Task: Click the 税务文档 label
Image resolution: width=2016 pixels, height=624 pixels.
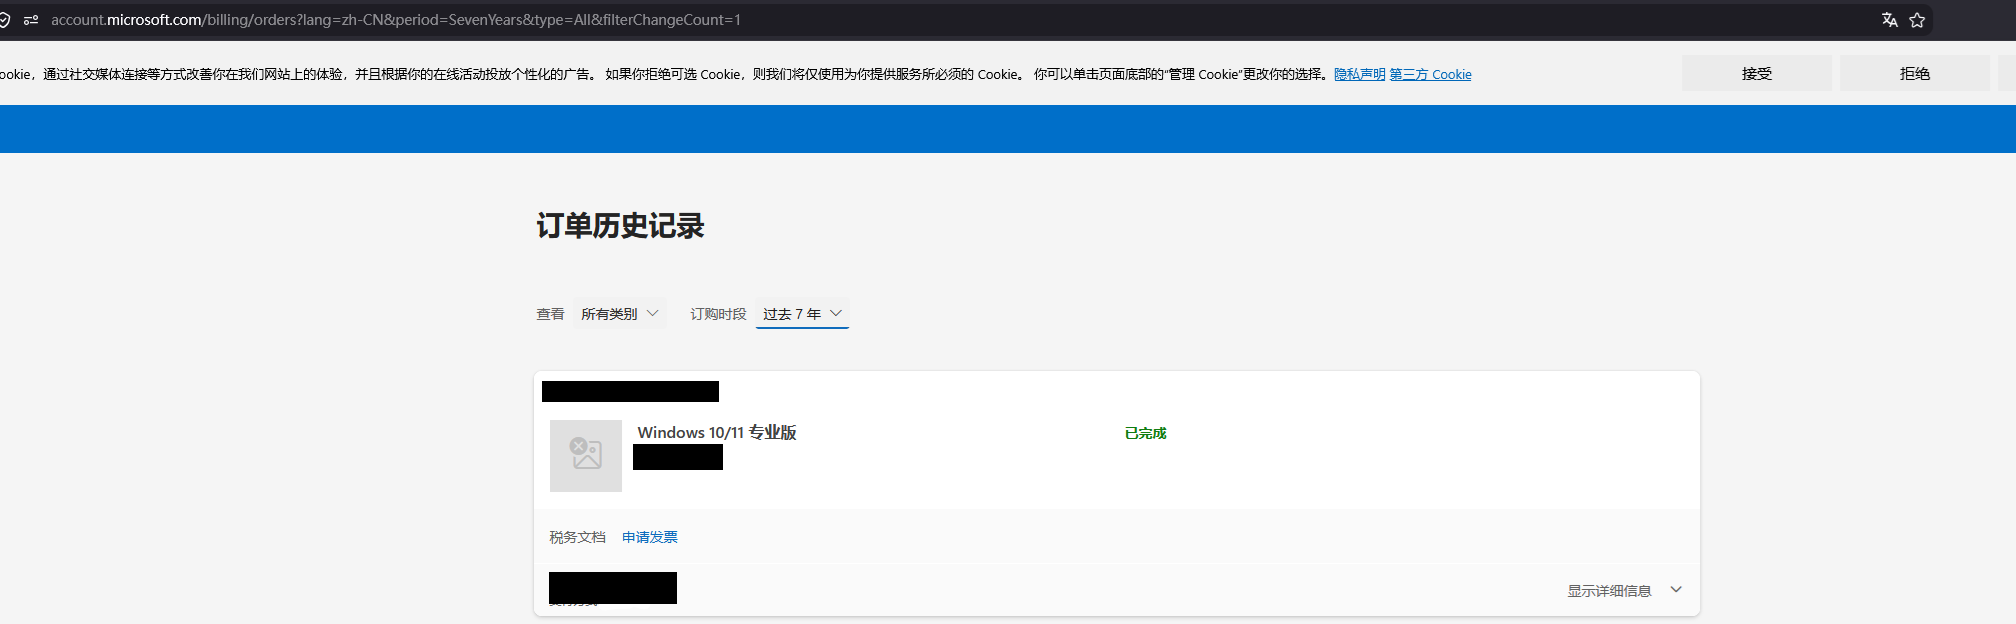Action: point(577,537)
